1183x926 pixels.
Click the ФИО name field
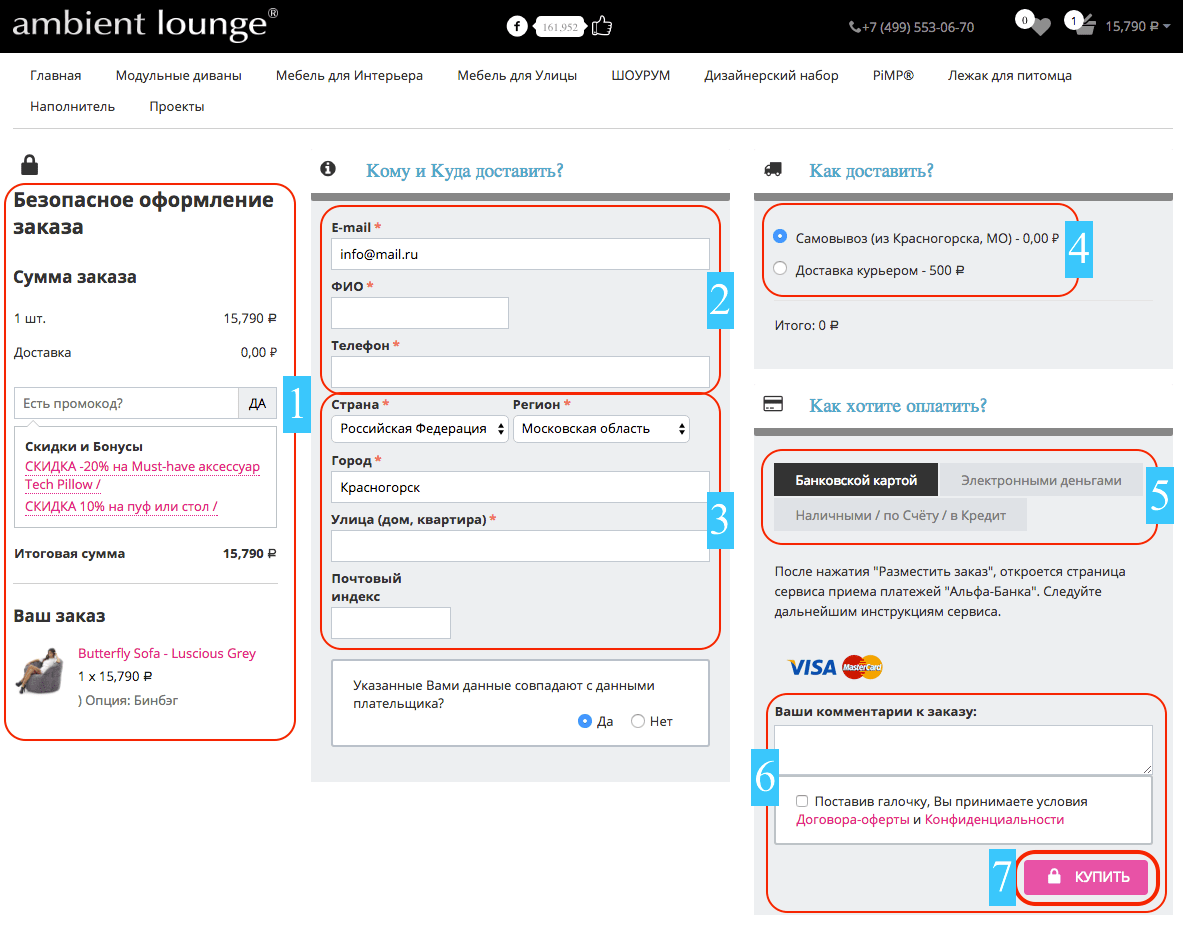419,312
